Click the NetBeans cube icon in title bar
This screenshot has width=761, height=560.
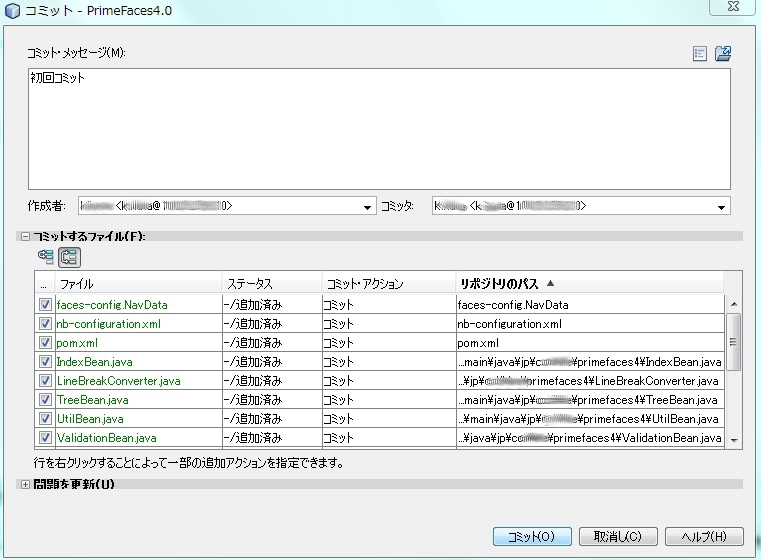(x=12, y=11)
